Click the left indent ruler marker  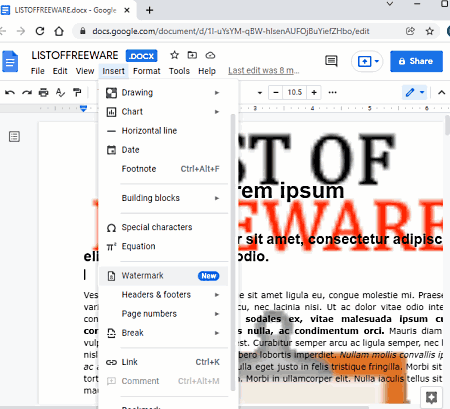(x=83, y=108)
